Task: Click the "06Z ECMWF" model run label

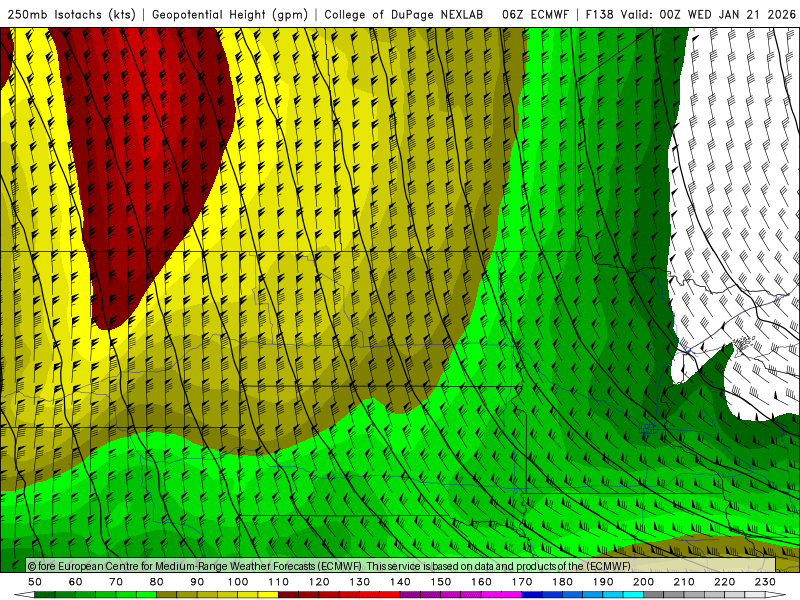Action: coord(535,14)
